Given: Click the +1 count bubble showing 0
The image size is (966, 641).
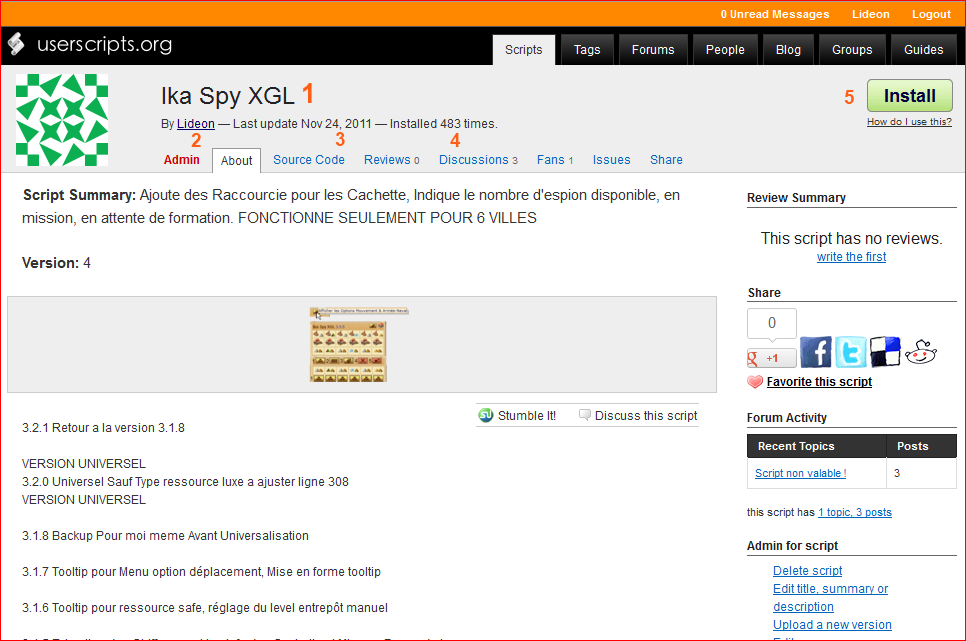Looking at the screenshot, I should click(772, 323).
